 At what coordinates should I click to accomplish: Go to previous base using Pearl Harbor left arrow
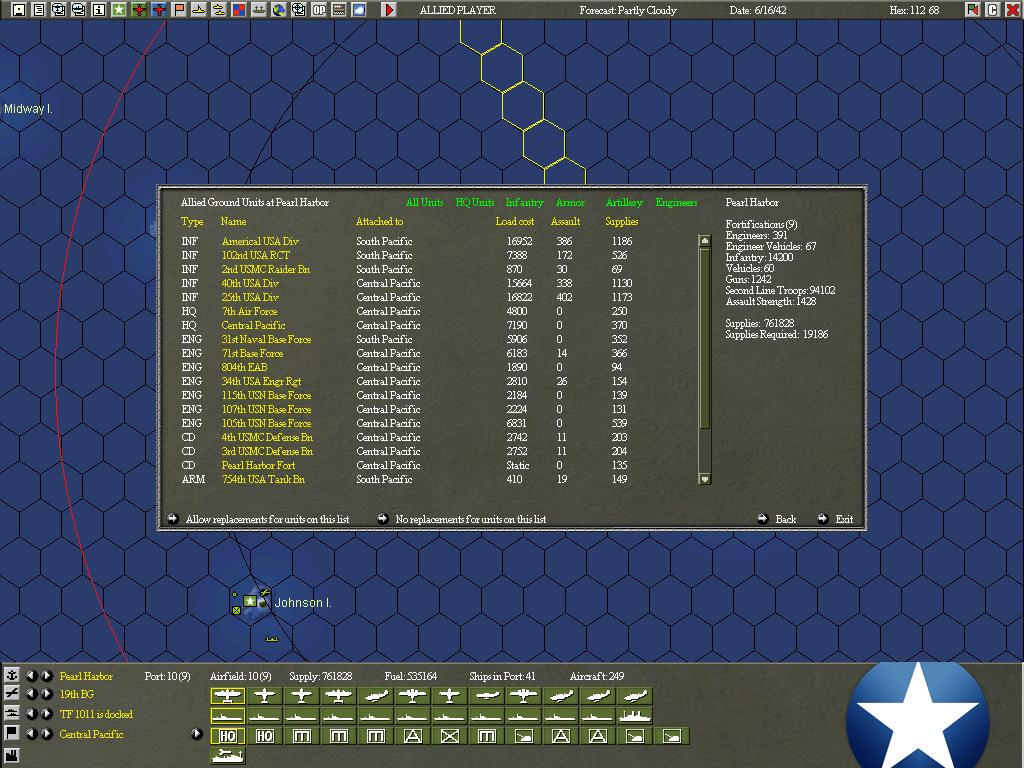click(31, 675)
